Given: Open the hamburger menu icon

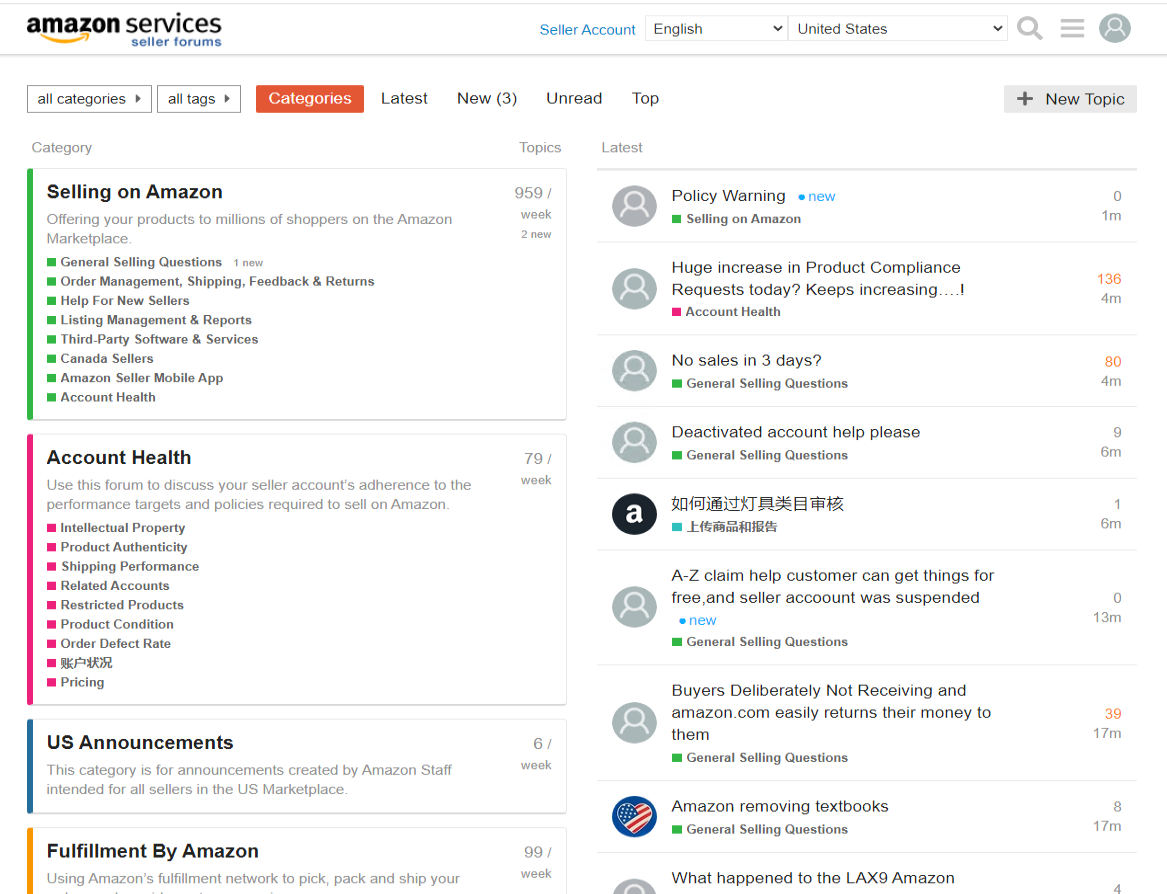Looking at the screenshot, I should (x=1072, y=29).
